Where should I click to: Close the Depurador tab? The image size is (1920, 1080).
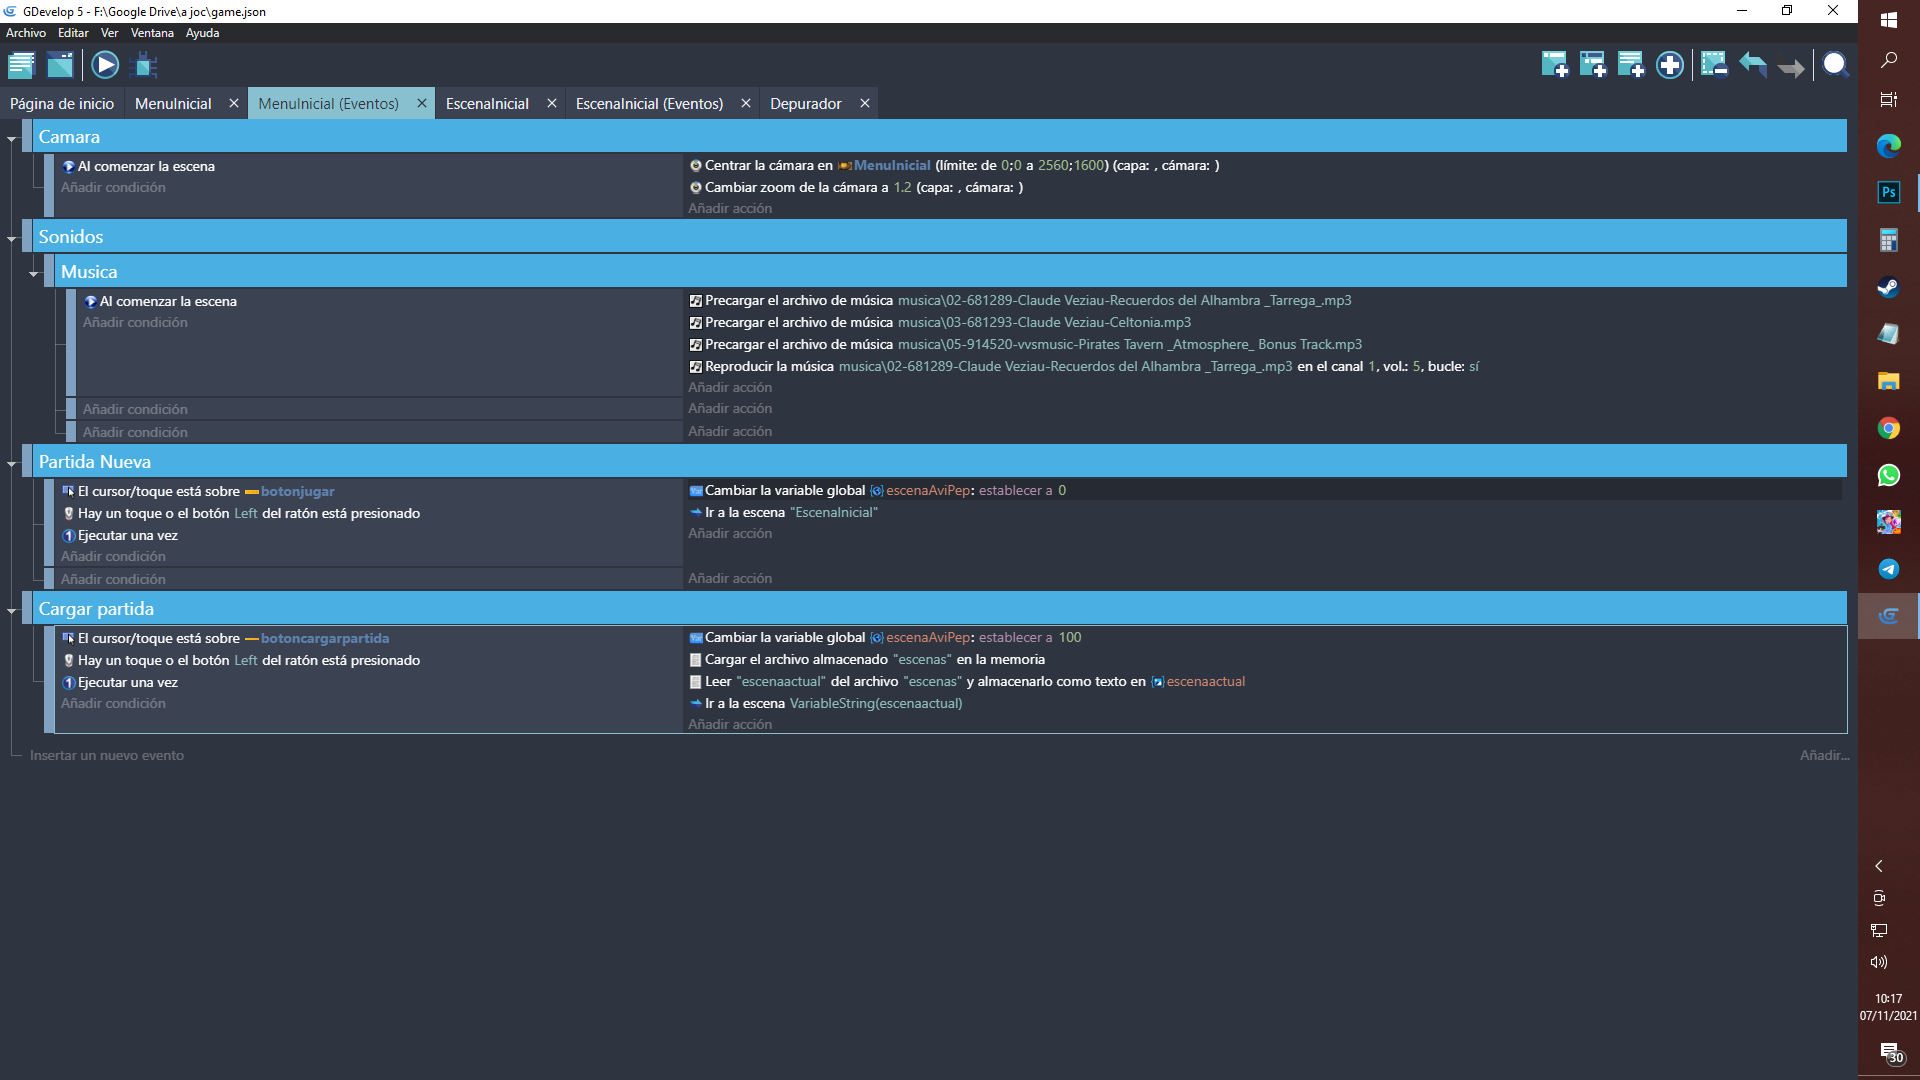[865, 104]
